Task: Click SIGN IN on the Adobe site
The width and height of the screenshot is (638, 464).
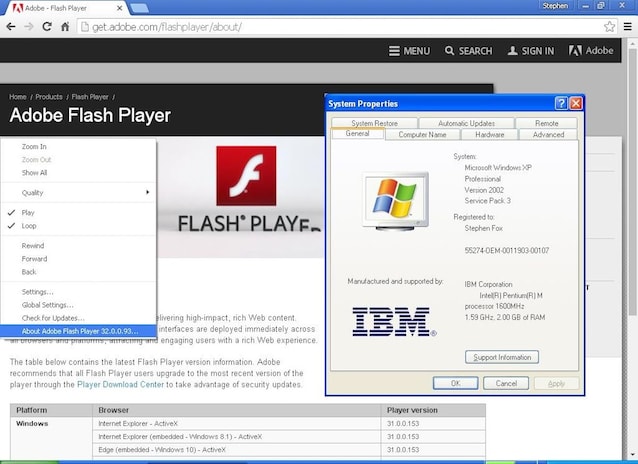Action: [x=531, y=51]
